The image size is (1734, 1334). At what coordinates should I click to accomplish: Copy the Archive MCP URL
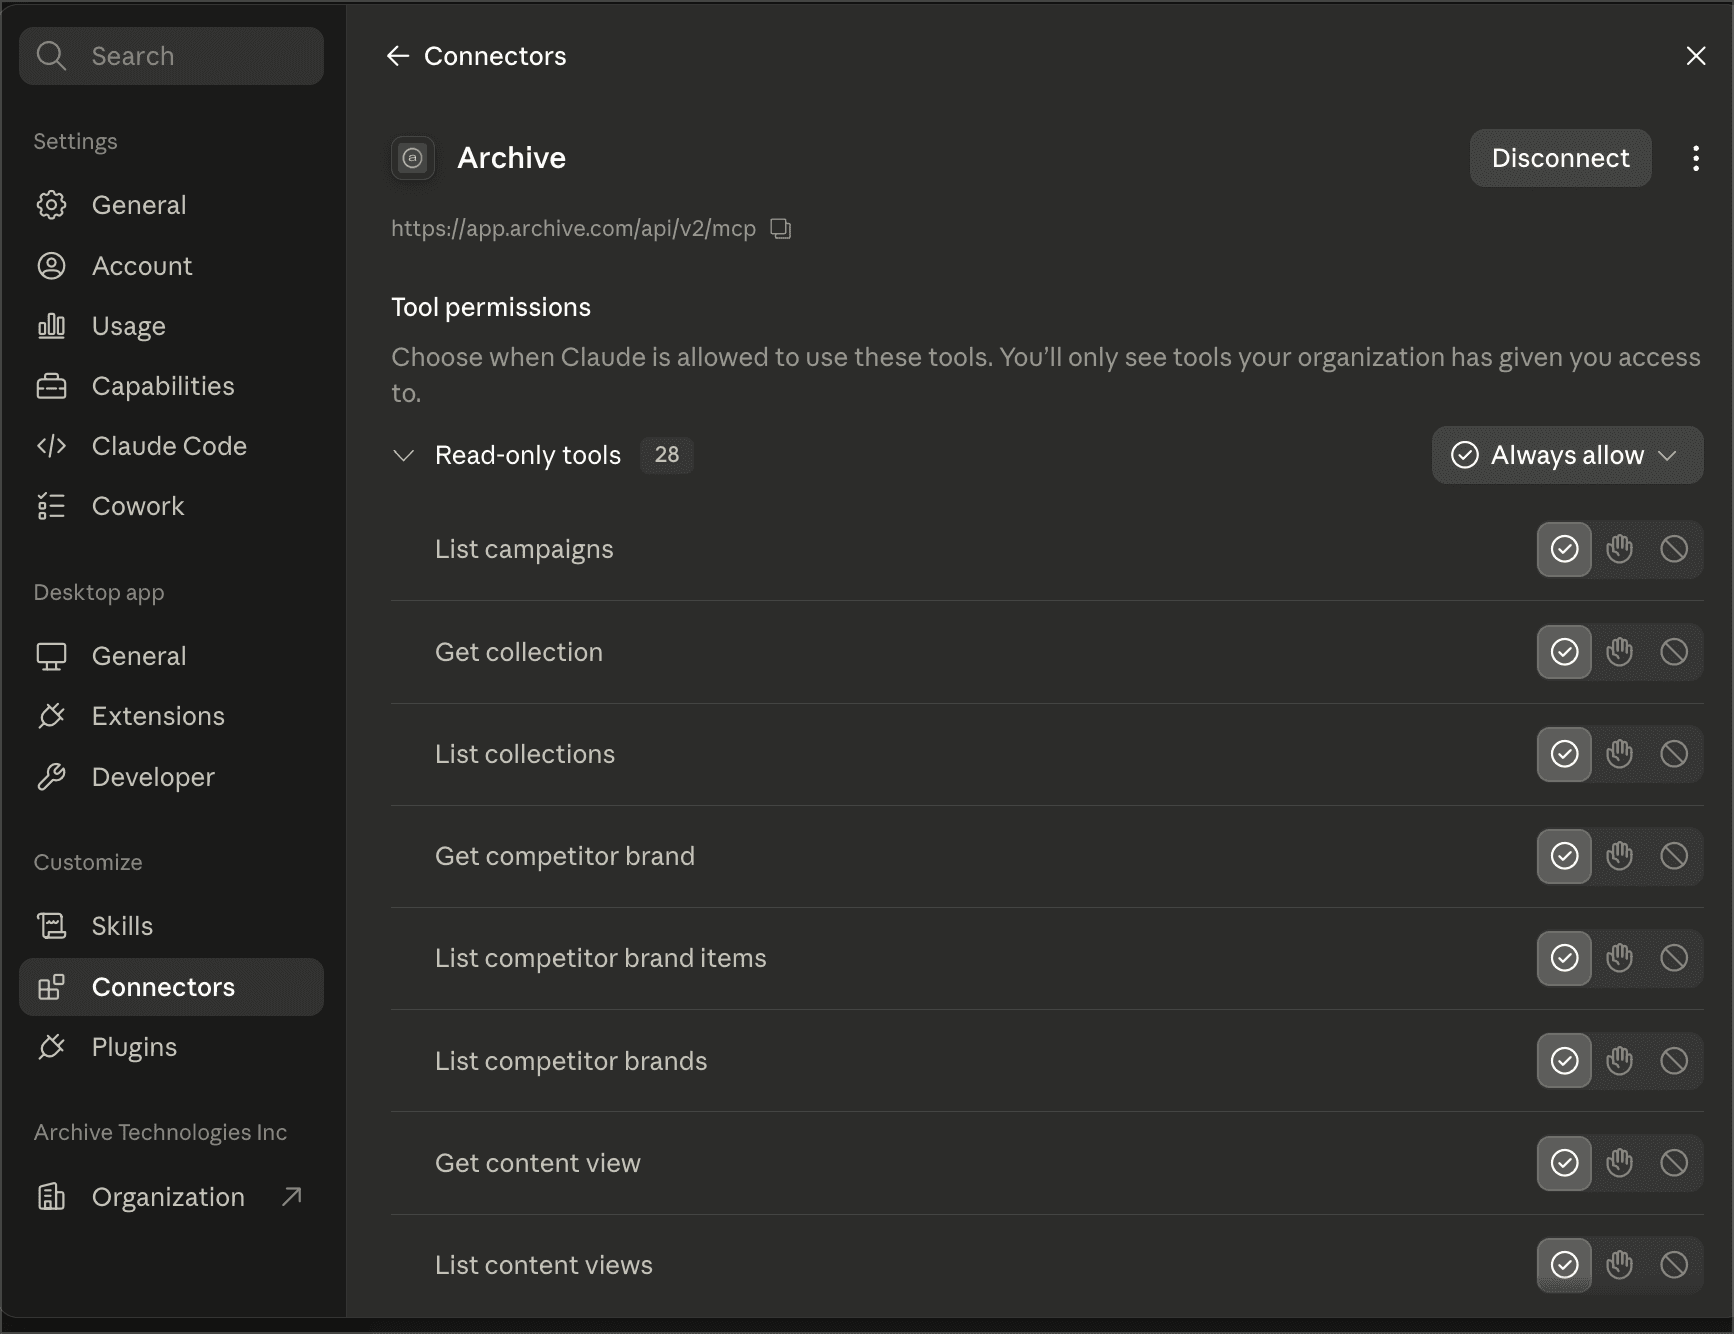click(781, 229)
